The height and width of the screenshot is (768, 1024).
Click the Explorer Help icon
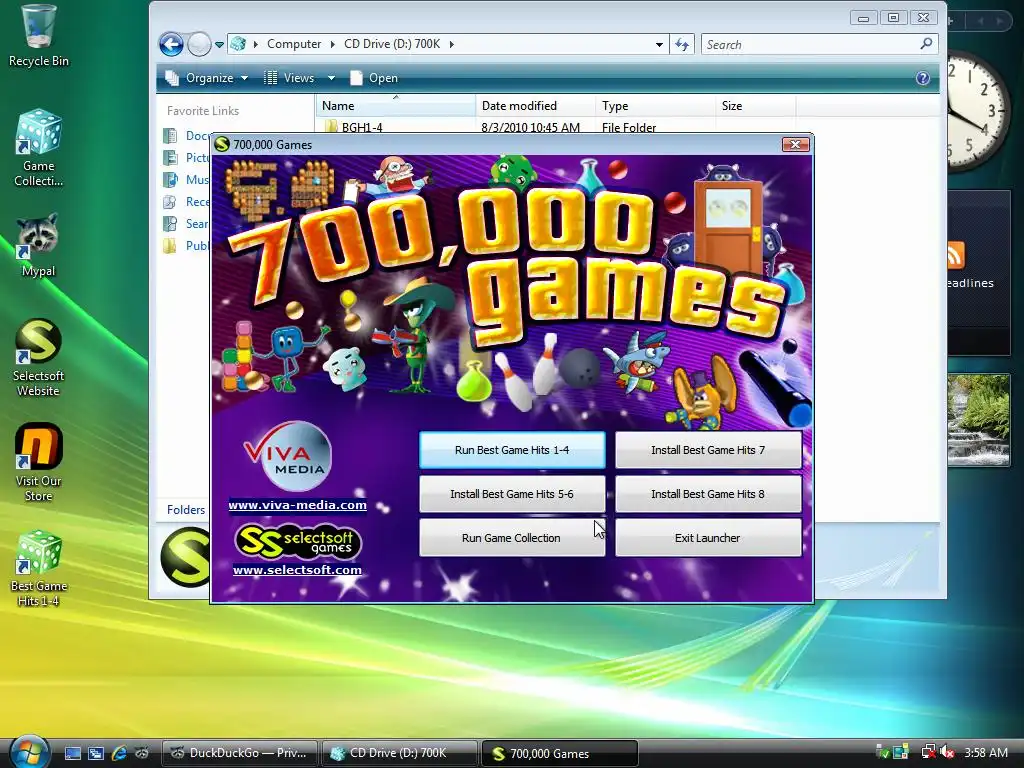(923, 78)
